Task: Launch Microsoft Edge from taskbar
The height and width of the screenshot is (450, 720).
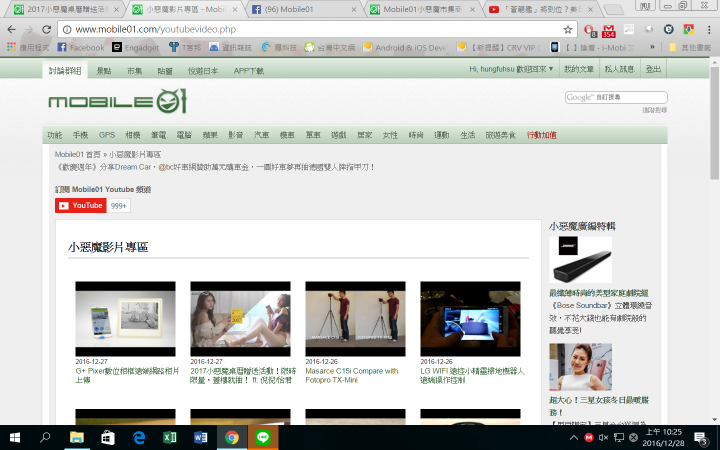Action: point(139,438)
